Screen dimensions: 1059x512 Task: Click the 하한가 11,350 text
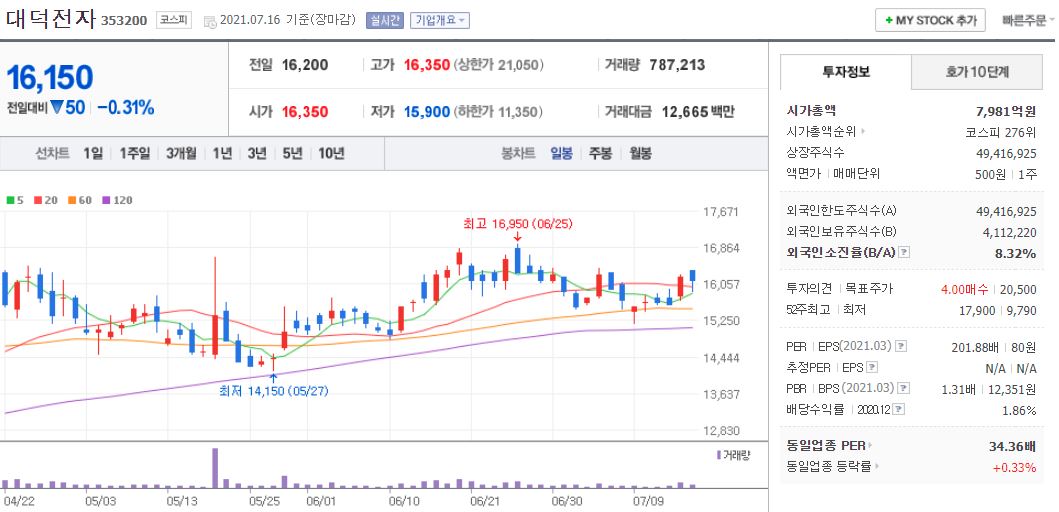pos(498,111)
